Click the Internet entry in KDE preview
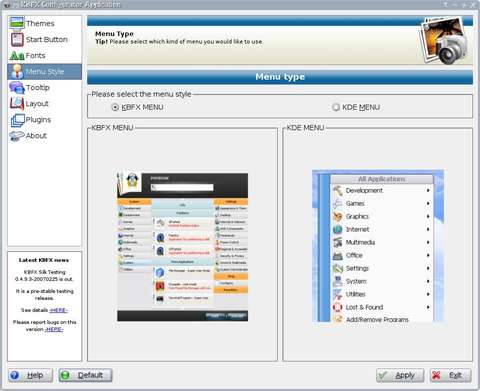 tap(382, 229)
